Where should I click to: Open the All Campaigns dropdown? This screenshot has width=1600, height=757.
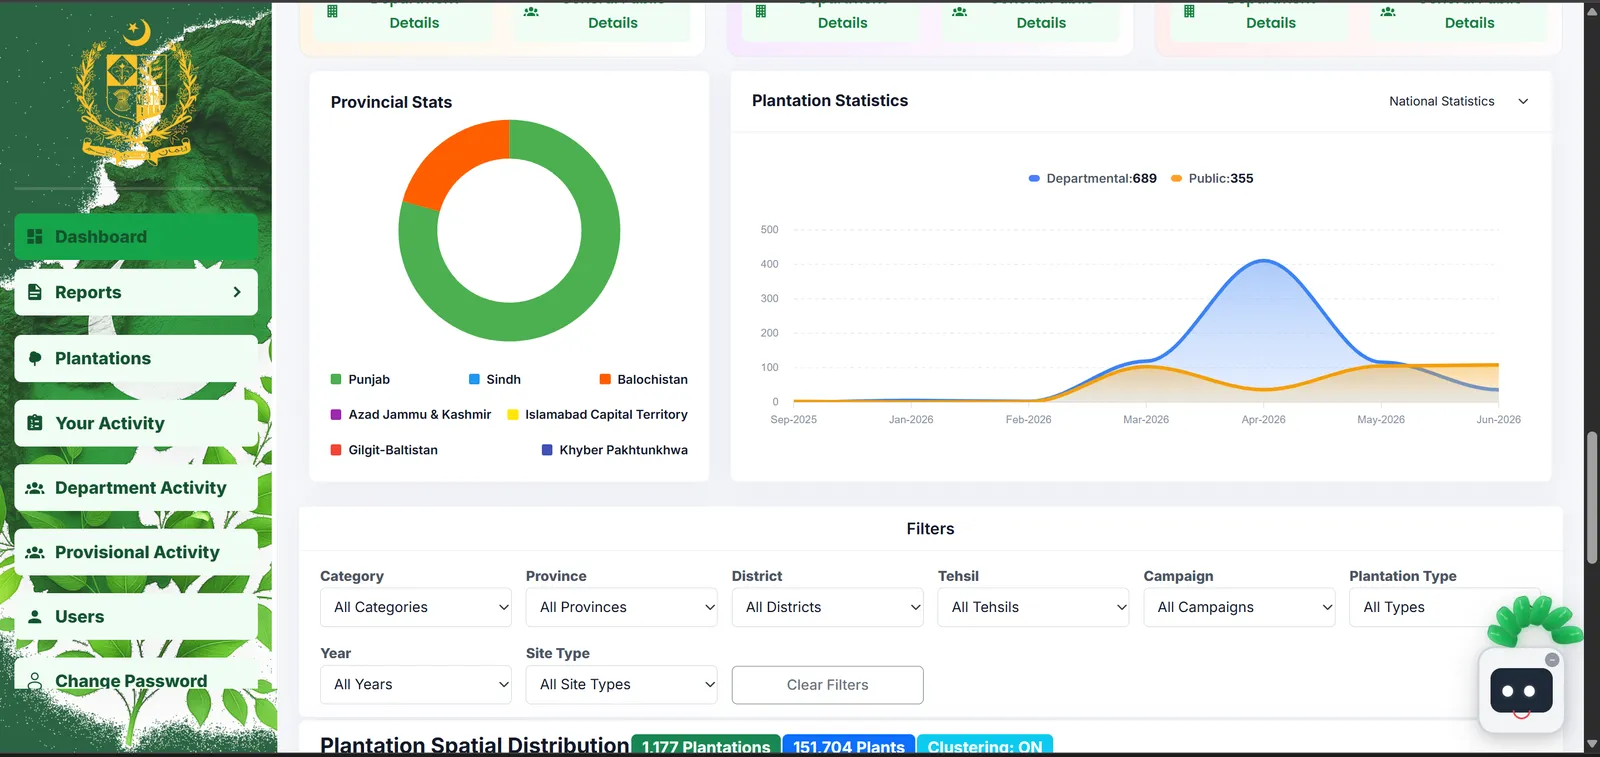click(x=1240, y=607)
